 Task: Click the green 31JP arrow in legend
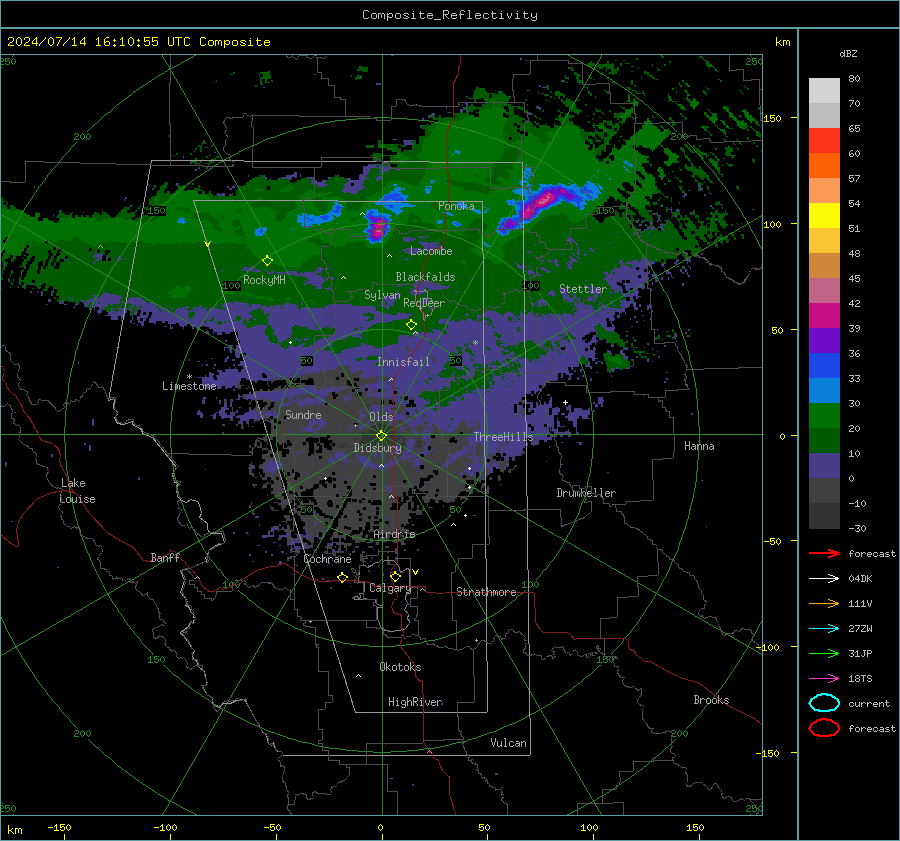click(x=824, y=653)
